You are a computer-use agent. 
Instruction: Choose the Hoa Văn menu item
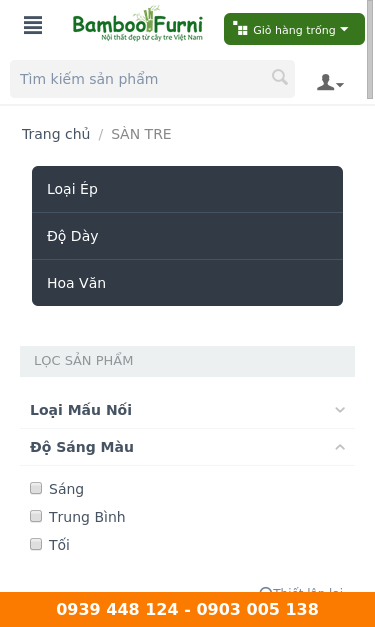coord(188,283)
